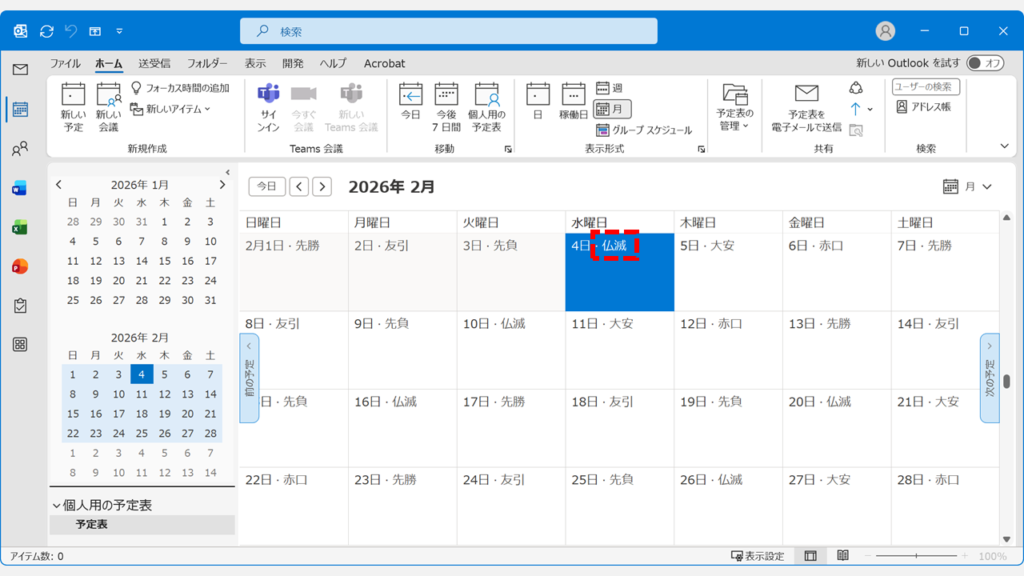Click the 今日 (today) ribbon icon
The width and height of the screenshot is (1024, 576).
tap(411, 95)
